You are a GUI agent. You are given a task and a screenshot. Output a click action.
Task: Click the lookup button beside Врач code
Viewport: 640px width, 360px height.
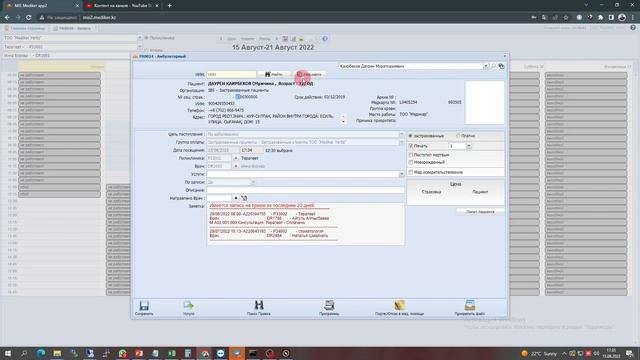click(x=236, y=166)
